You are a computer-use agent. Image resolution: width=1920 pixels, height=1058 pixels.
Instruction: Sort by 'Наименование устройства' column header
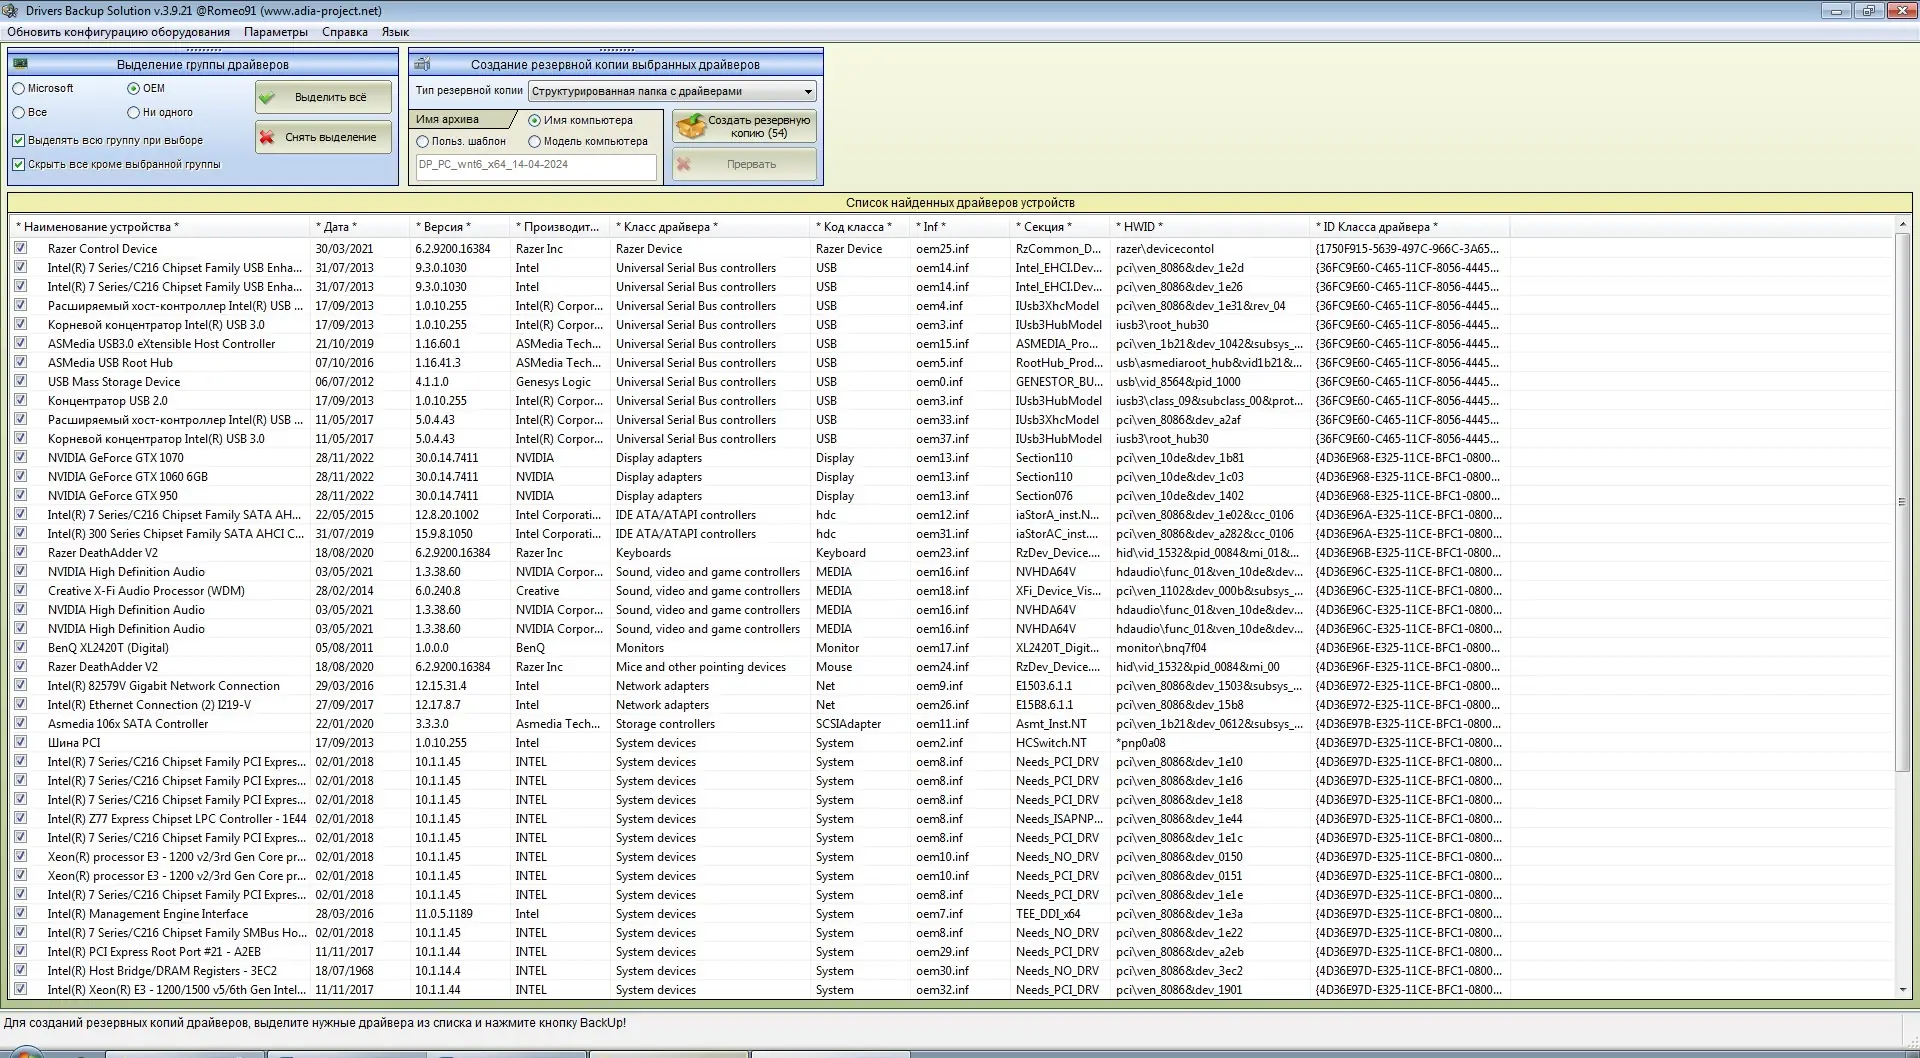click(x=159, y=227)
